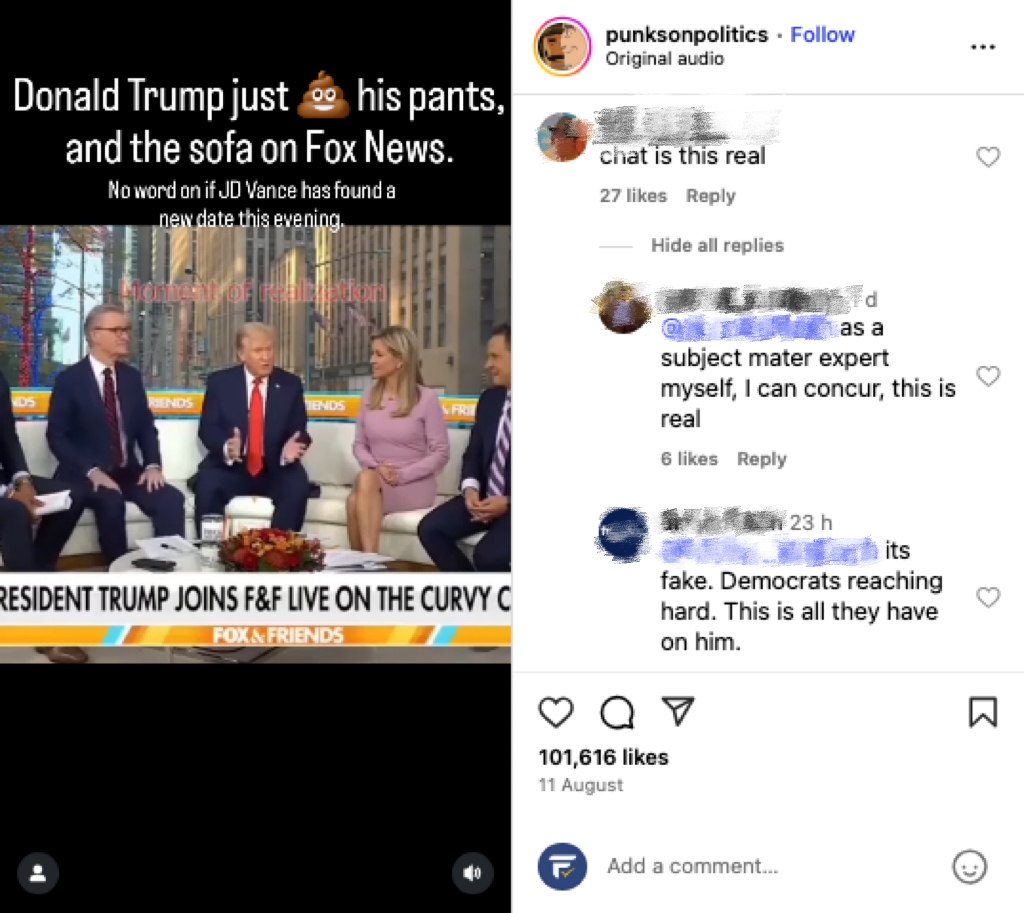The image size is (1024, 913).
Task: Open three-dot more options menu
Action: coord(983,47)
